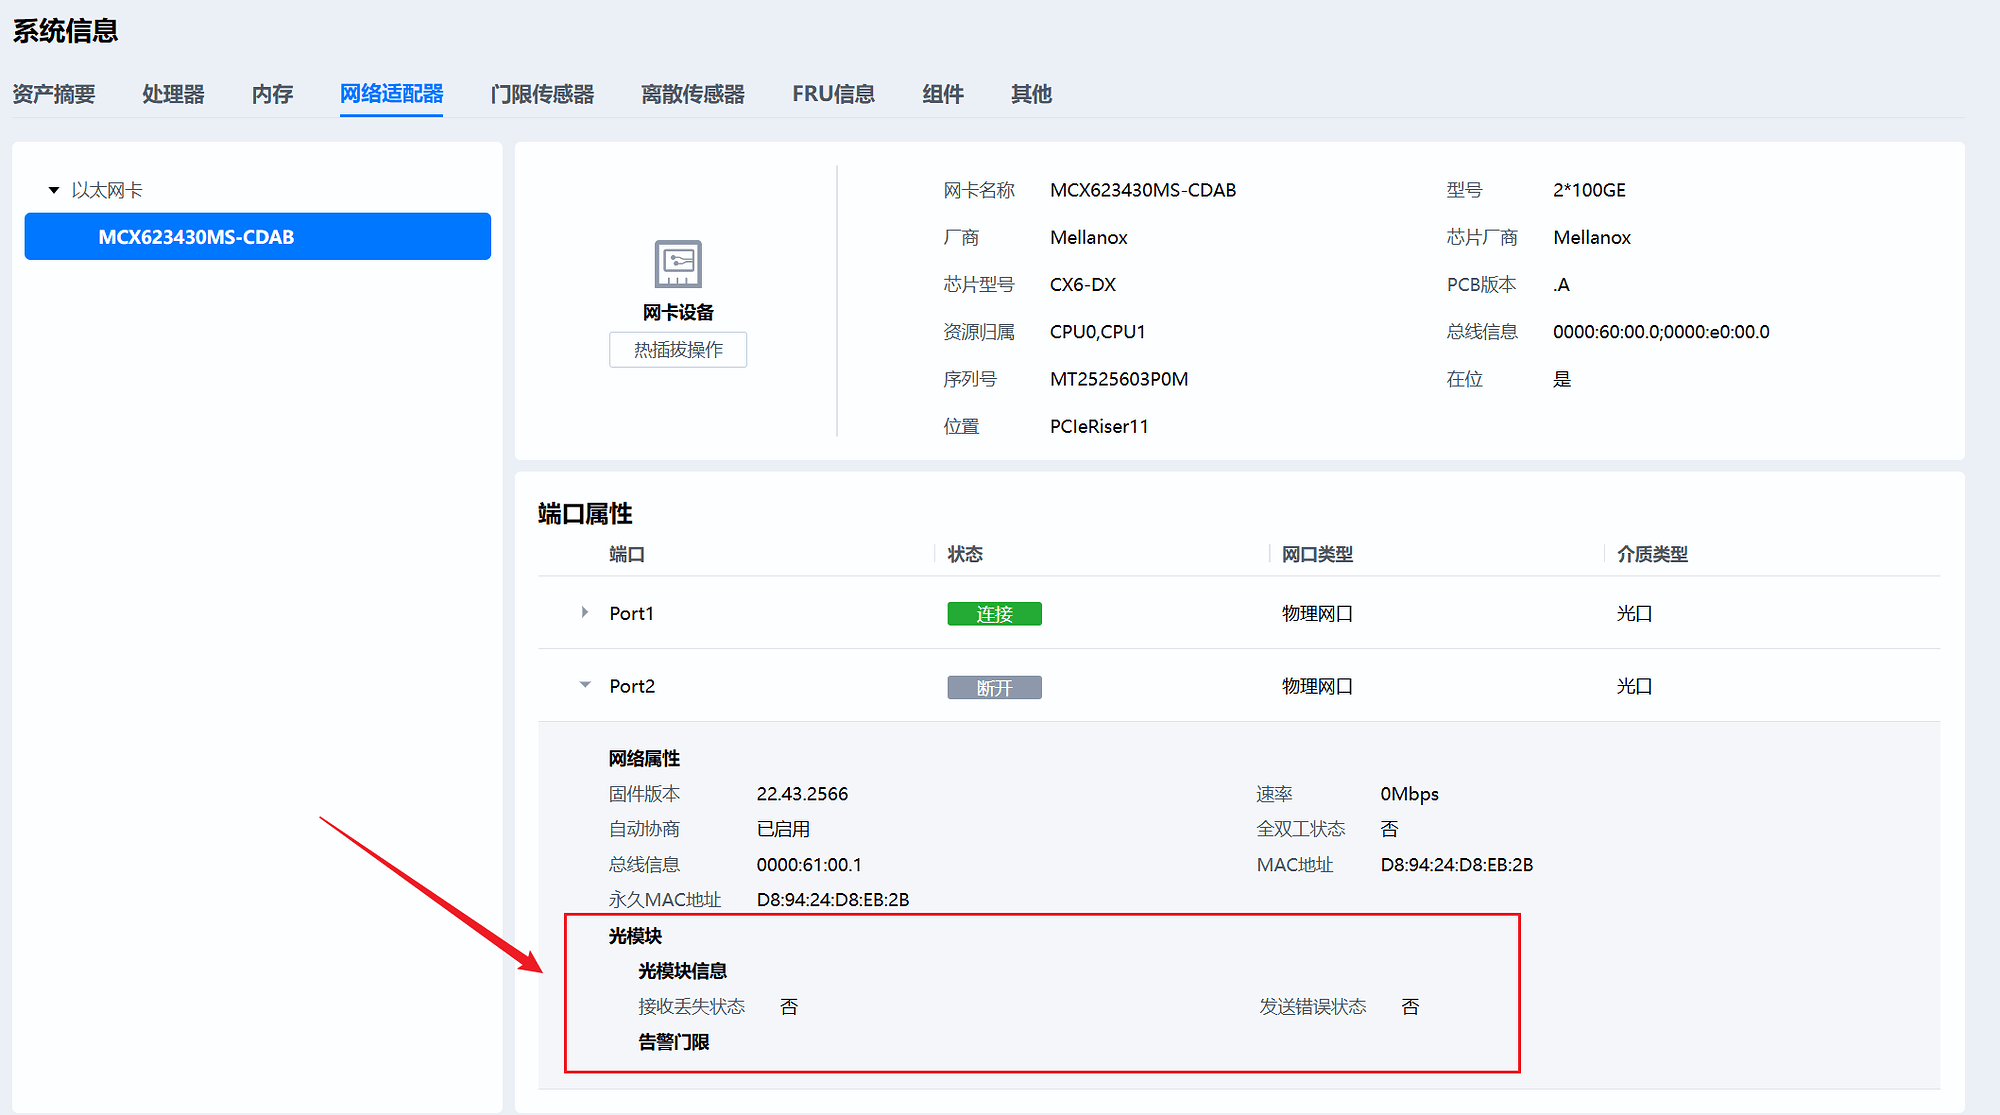Collapse the 以太网卡 tree node
The height and width of the screenshot is (1115, 2000).
coord(54,190)
